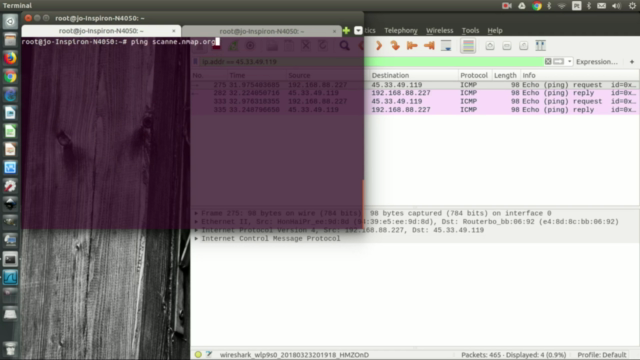Click the zoom in icon in Wireshark

coord(490,46)
